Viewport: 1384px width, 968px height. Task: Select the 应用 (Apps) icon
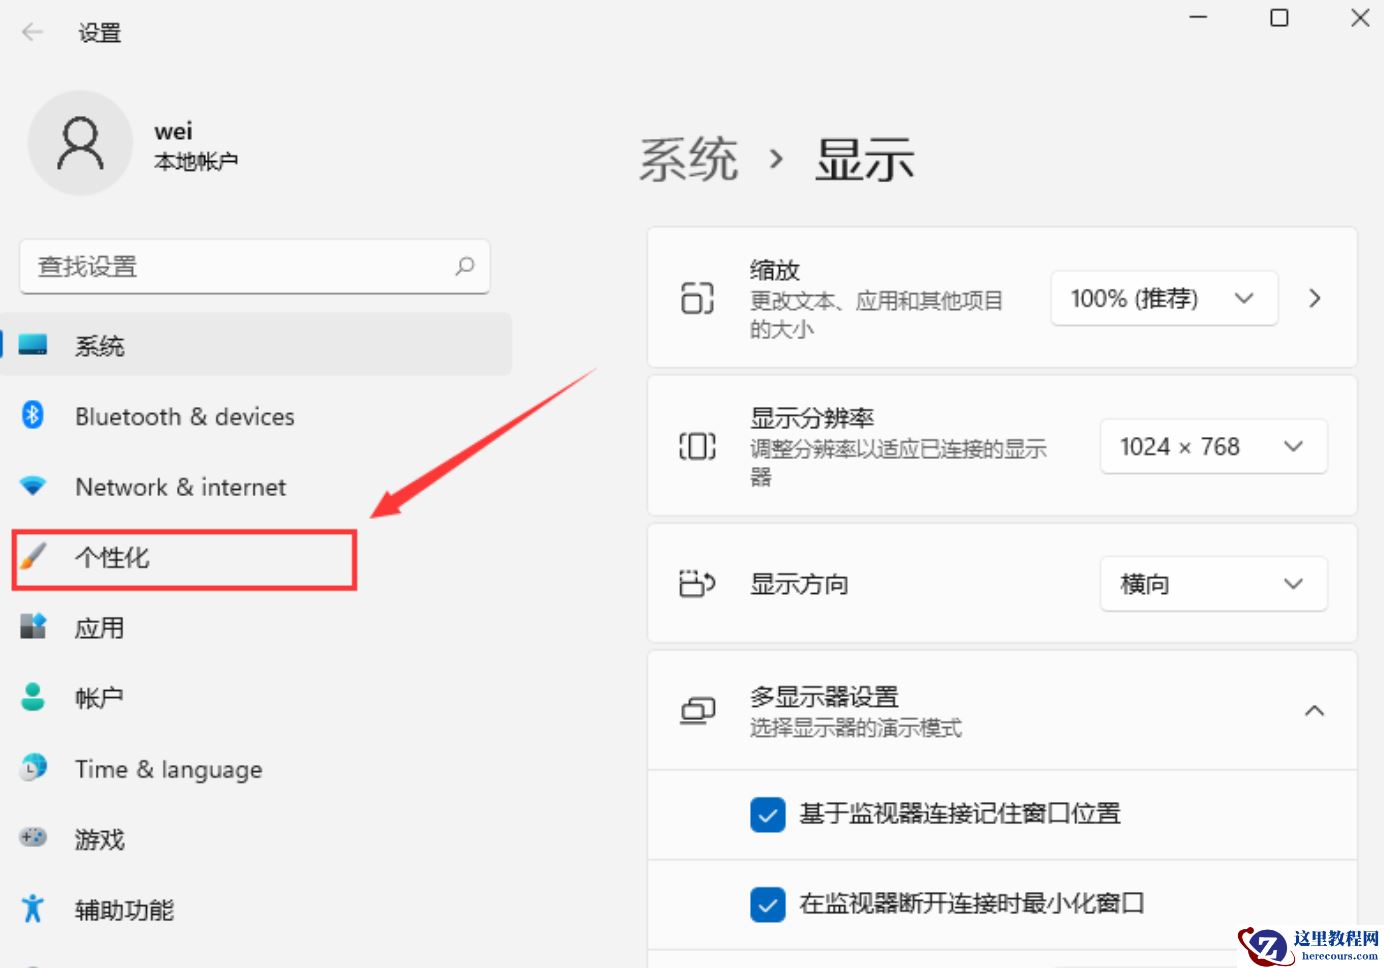[33, 627]
